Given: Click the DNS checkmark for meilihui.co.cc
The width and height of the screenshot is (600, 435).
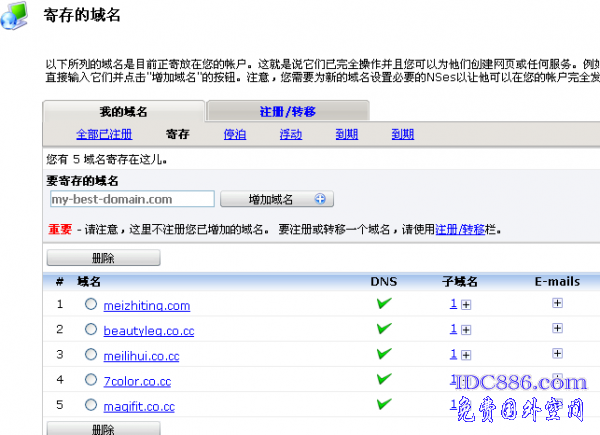Looking at the screenshot, I should (384, 354).
